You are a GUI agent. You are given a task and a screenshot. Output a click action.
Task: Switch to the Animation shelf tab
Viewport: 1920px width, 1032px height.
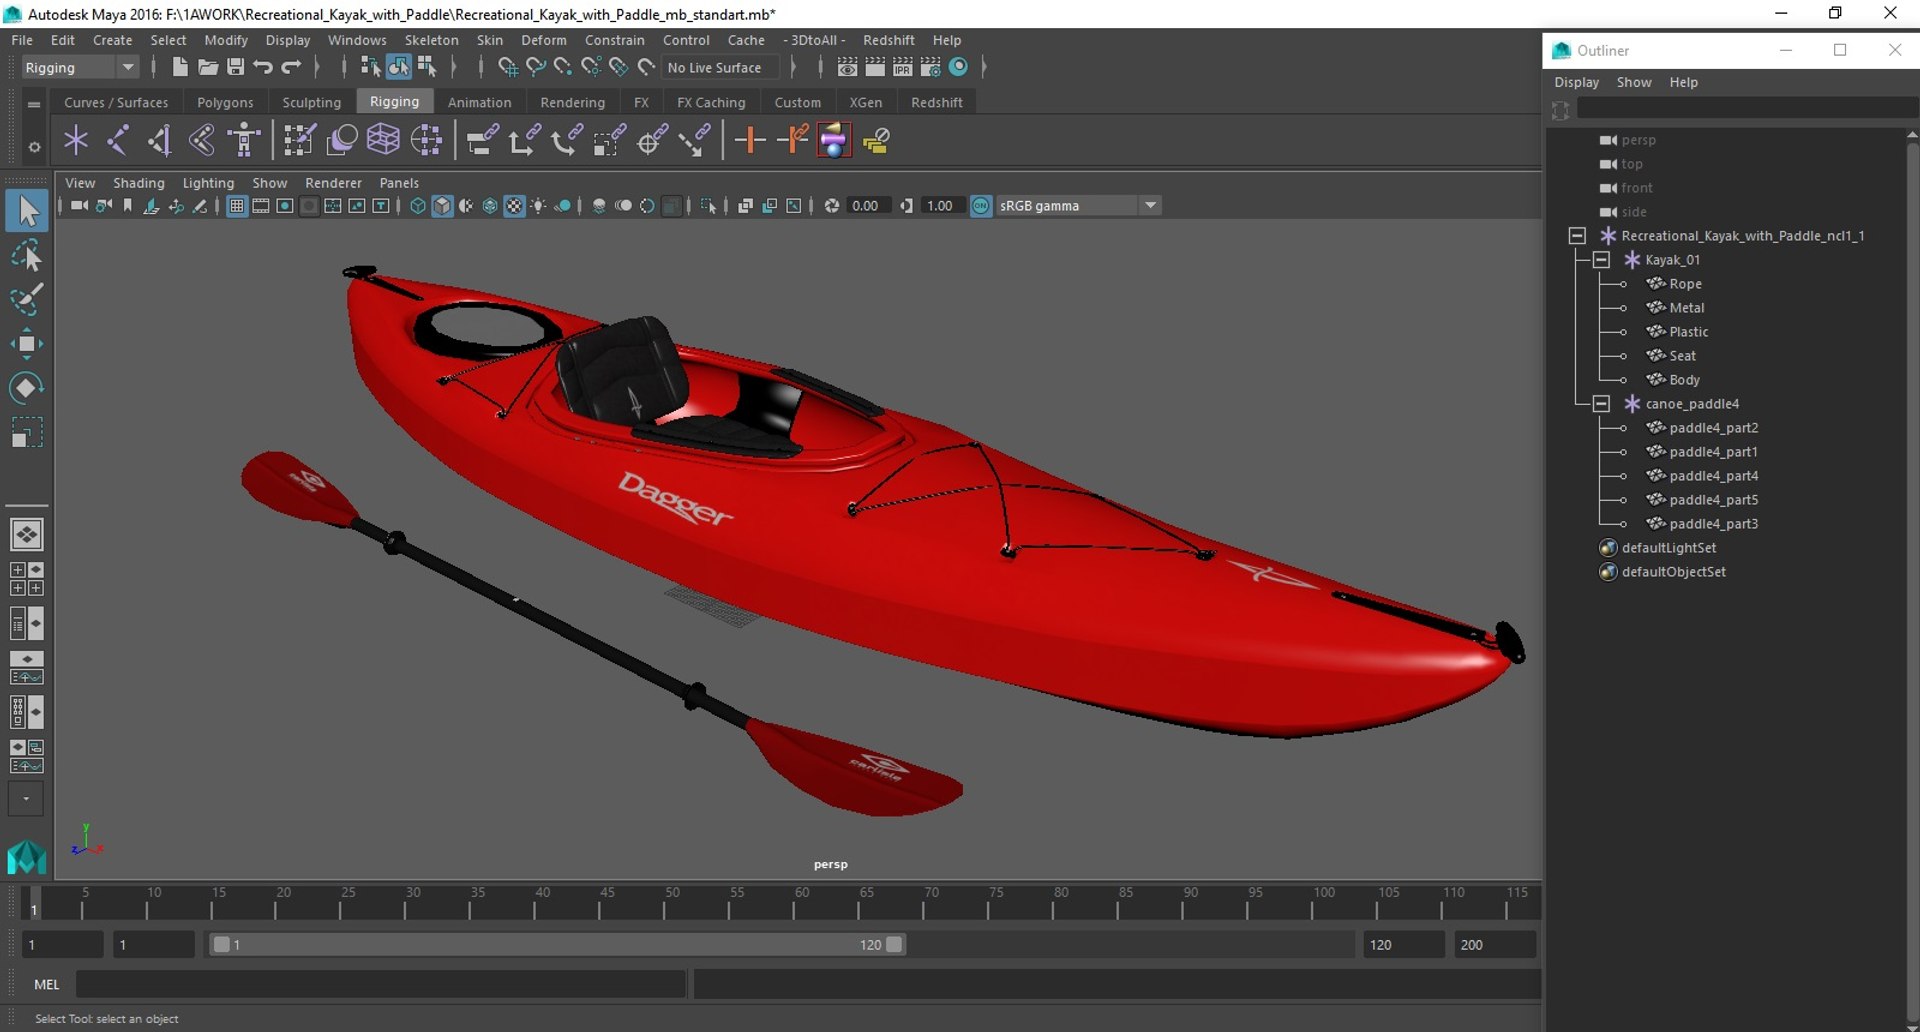479,102
